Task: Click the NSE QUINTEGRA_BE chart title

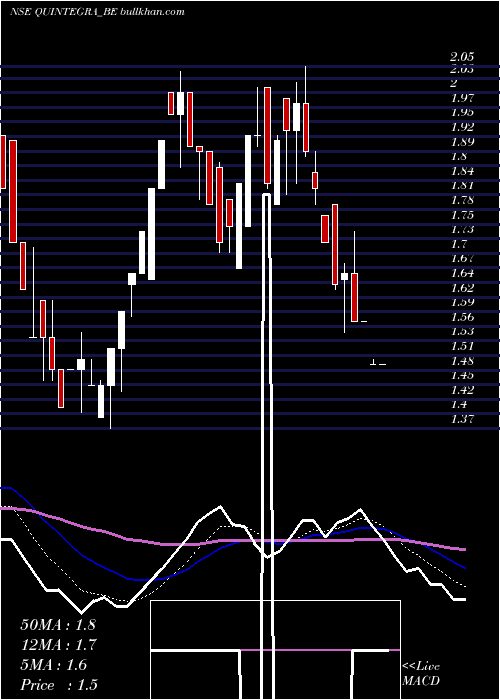Action: pyautogui.click(x=97, y=12)
